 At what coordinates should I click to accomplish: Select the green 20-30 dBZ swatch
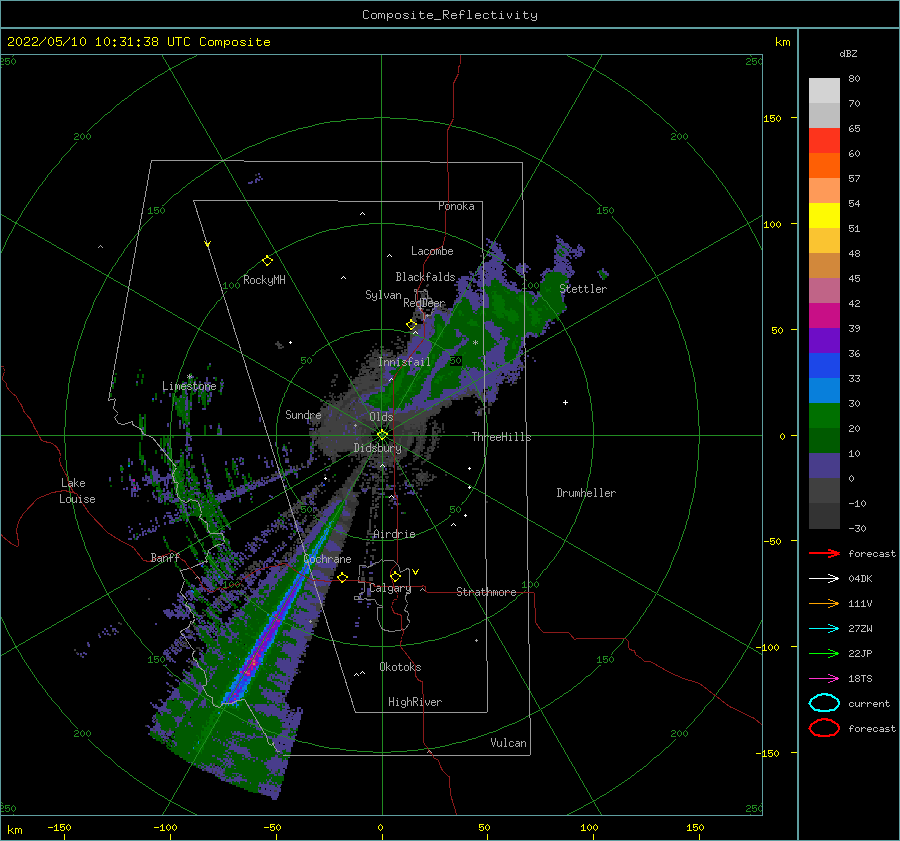tap(824, 416)
